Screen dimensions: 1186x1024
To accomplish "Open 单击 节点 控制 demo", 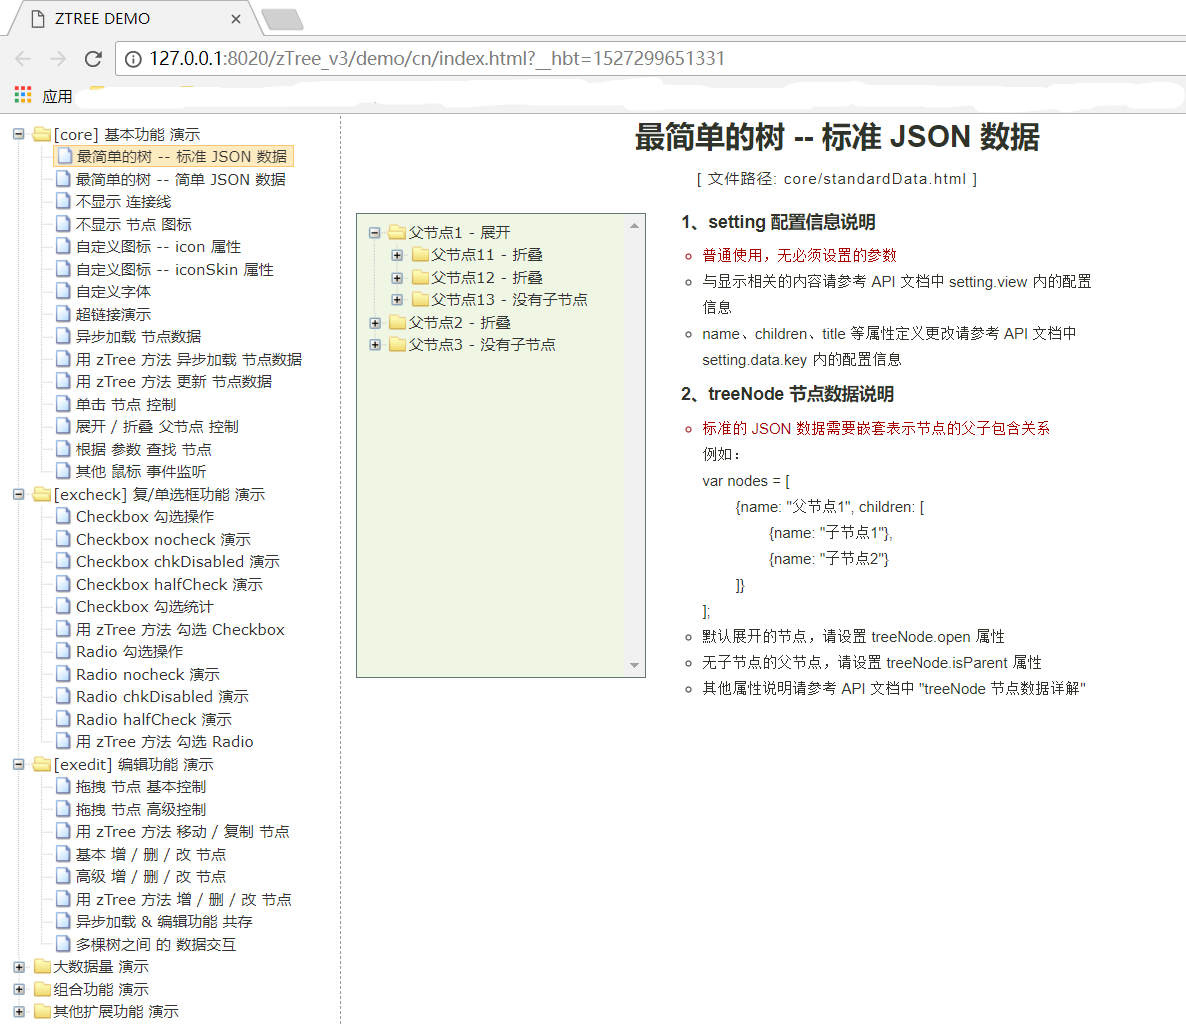I will click(126, 405).
